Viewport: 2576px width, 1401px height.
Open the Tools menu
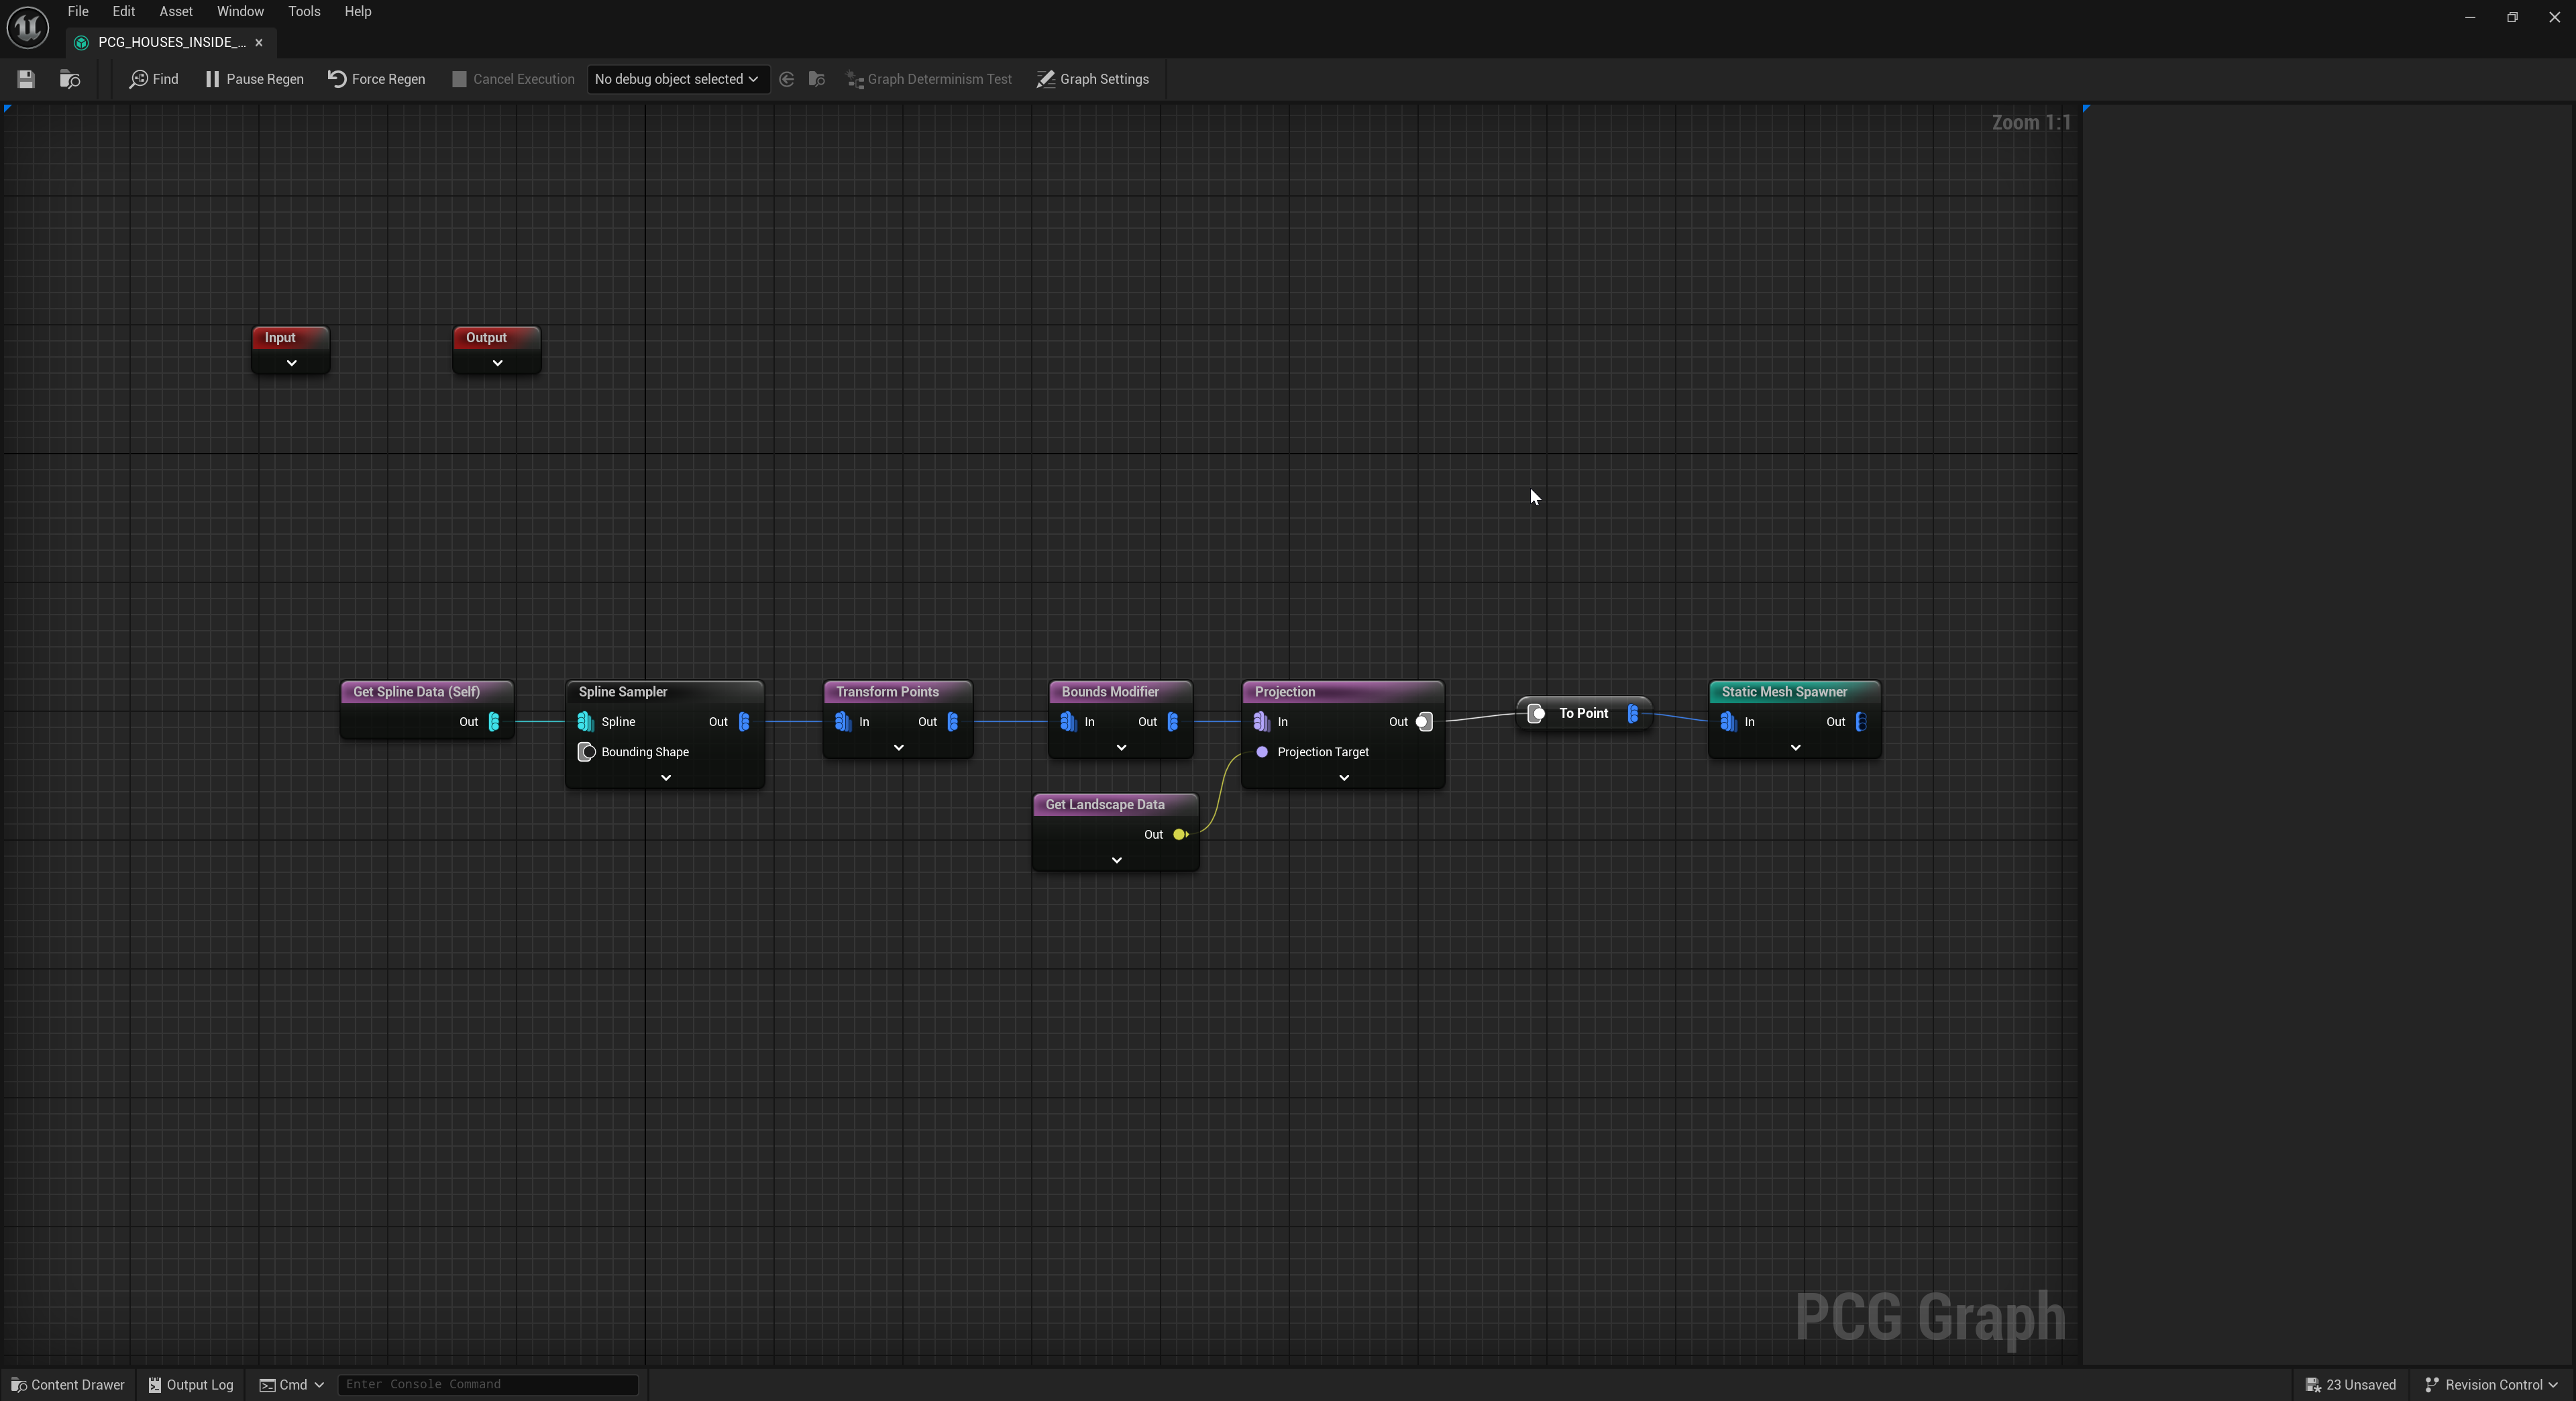coord(304,11)
